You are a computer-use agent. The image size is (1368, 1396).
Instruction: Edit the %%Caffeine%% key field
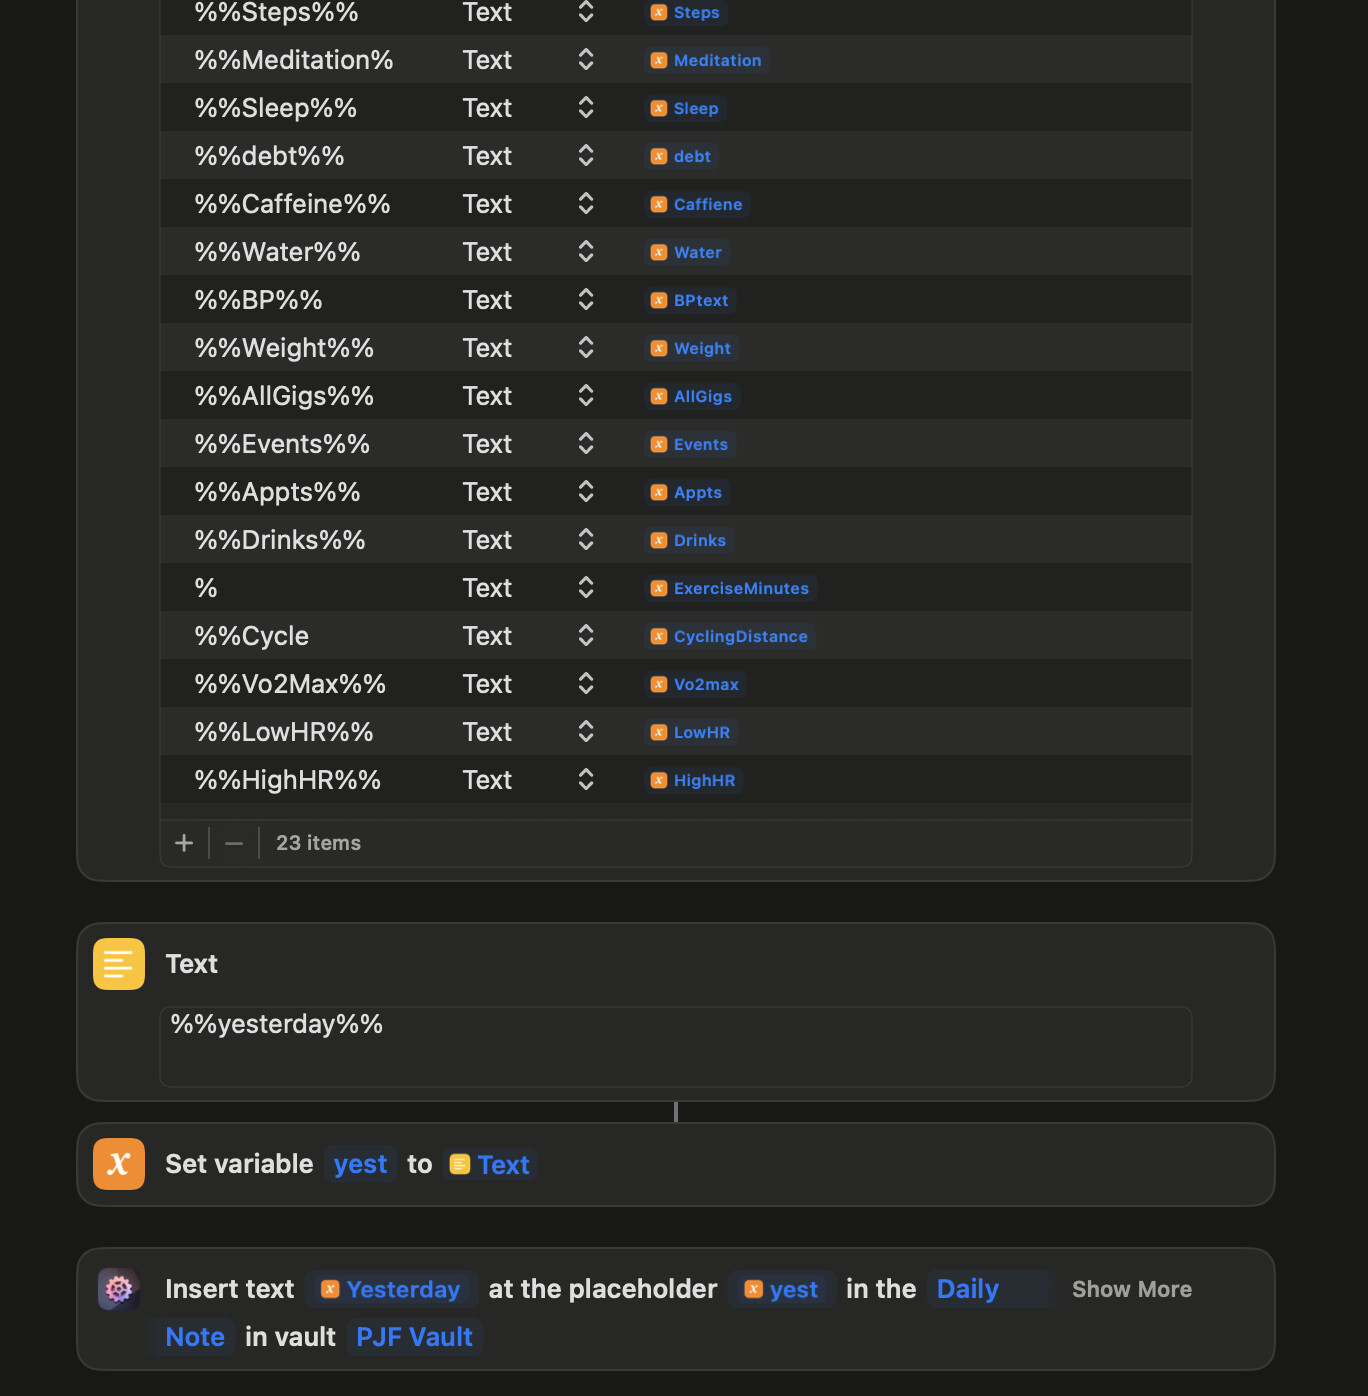[292, 204]
